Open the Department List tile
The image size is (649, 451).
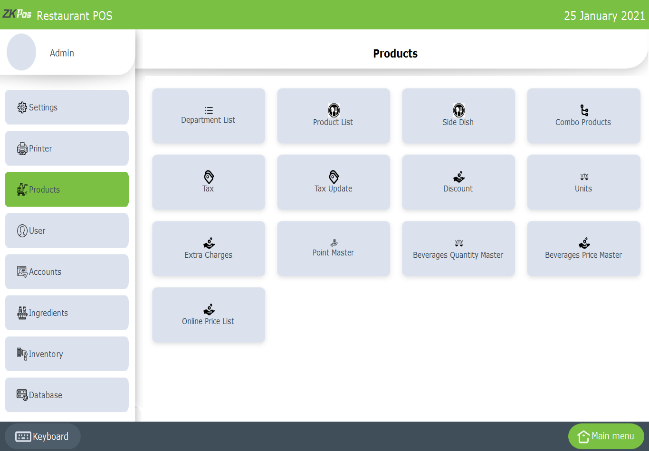click(209, 116)
